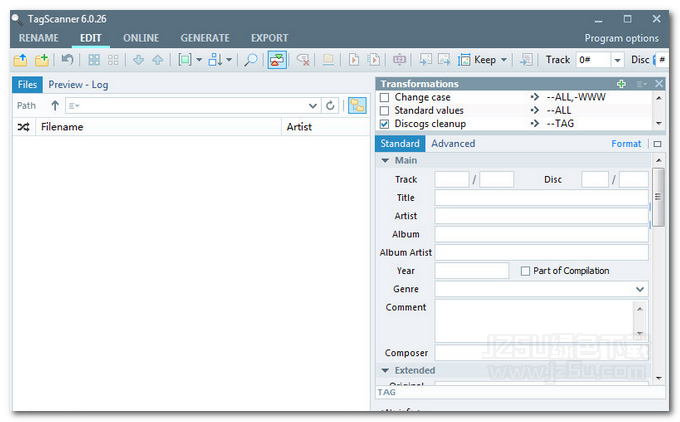Switch to the EDIT tab

91,38
